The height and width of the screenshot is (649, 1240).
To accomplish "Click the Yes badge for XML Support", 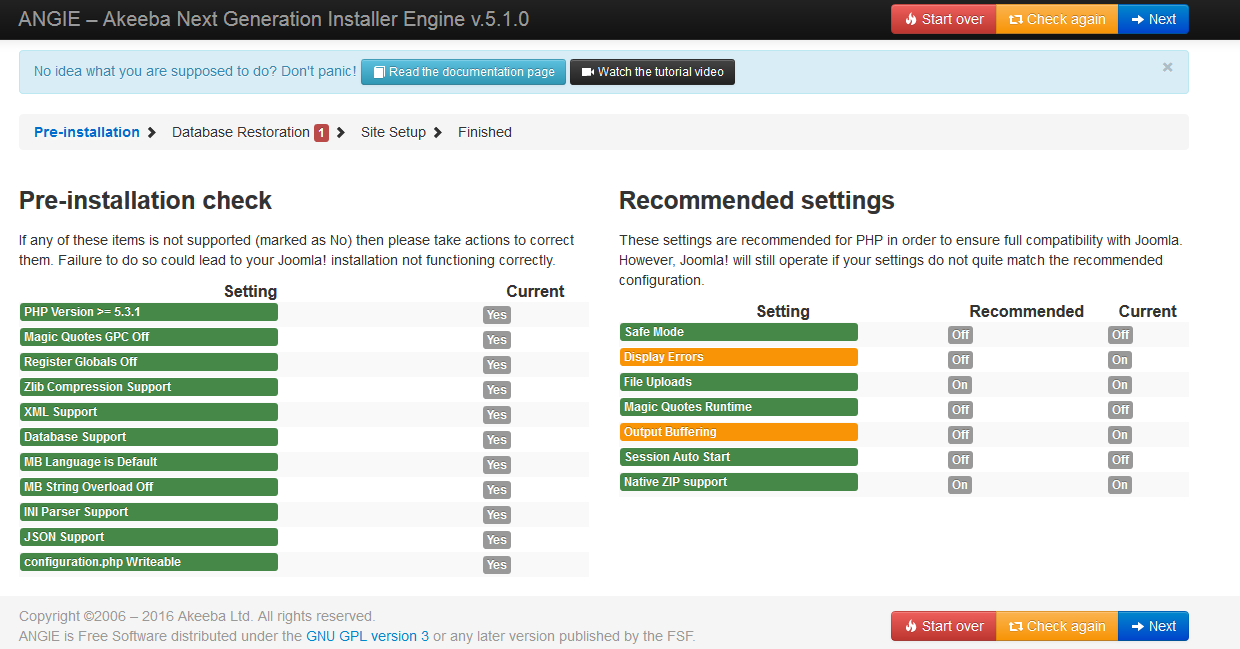I will click(497, 415).
